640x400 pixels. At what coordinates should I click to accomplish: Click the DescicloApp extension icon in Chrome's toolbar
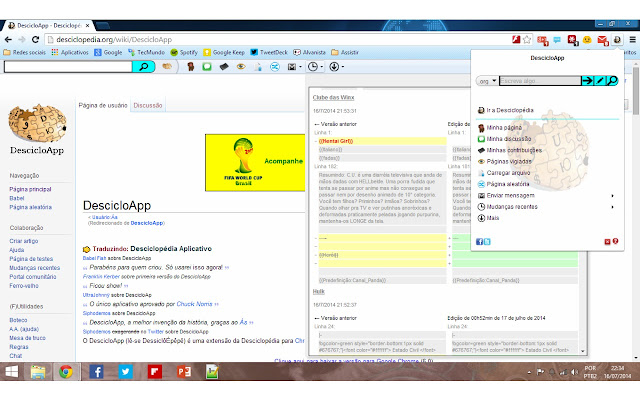coord(617,40)
